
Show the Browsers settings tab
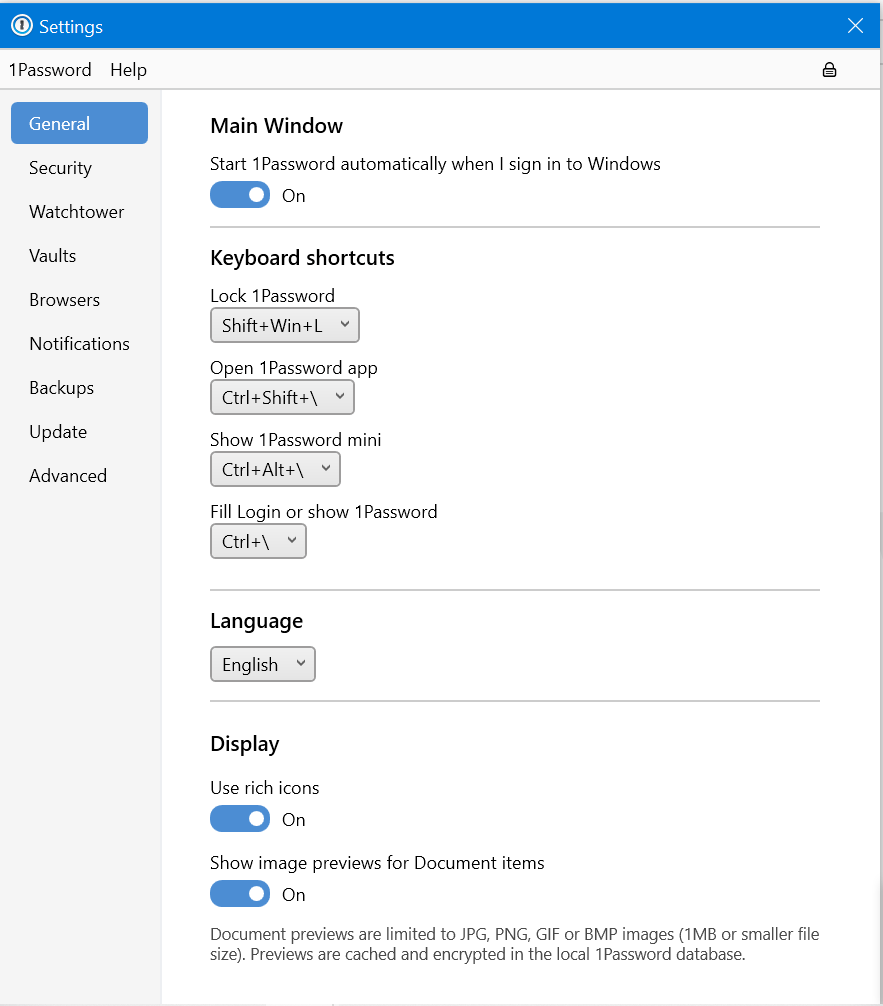pos(64,300)
